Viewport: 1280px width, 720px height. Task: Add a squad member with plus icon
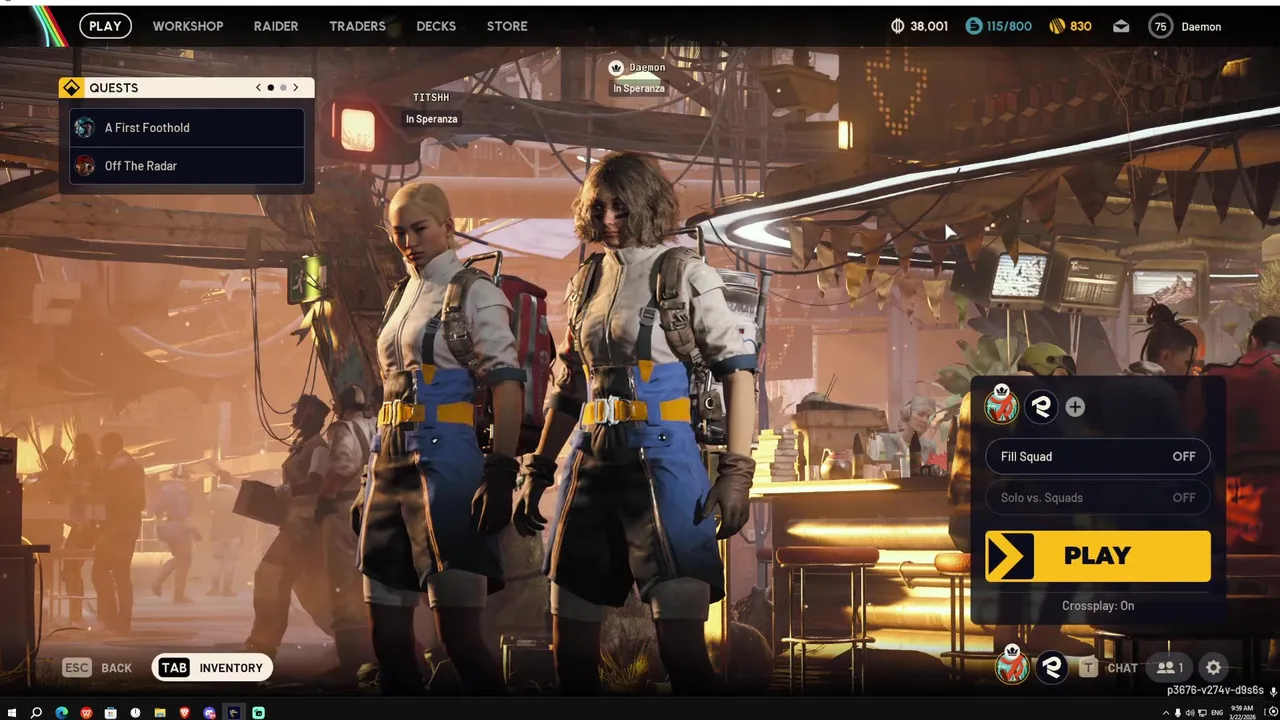point(1075,407)
